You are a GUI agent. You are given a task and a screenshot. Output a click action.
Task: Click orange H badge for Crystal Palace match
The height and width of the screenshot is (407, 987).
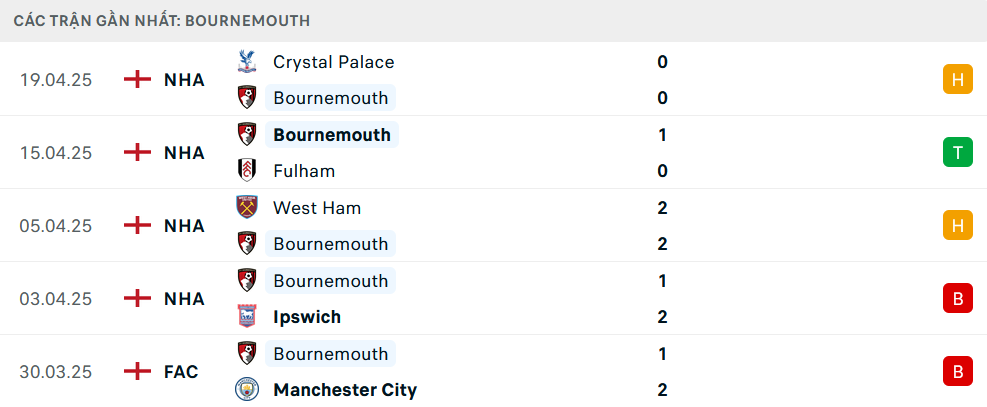[x=957, y=80]
